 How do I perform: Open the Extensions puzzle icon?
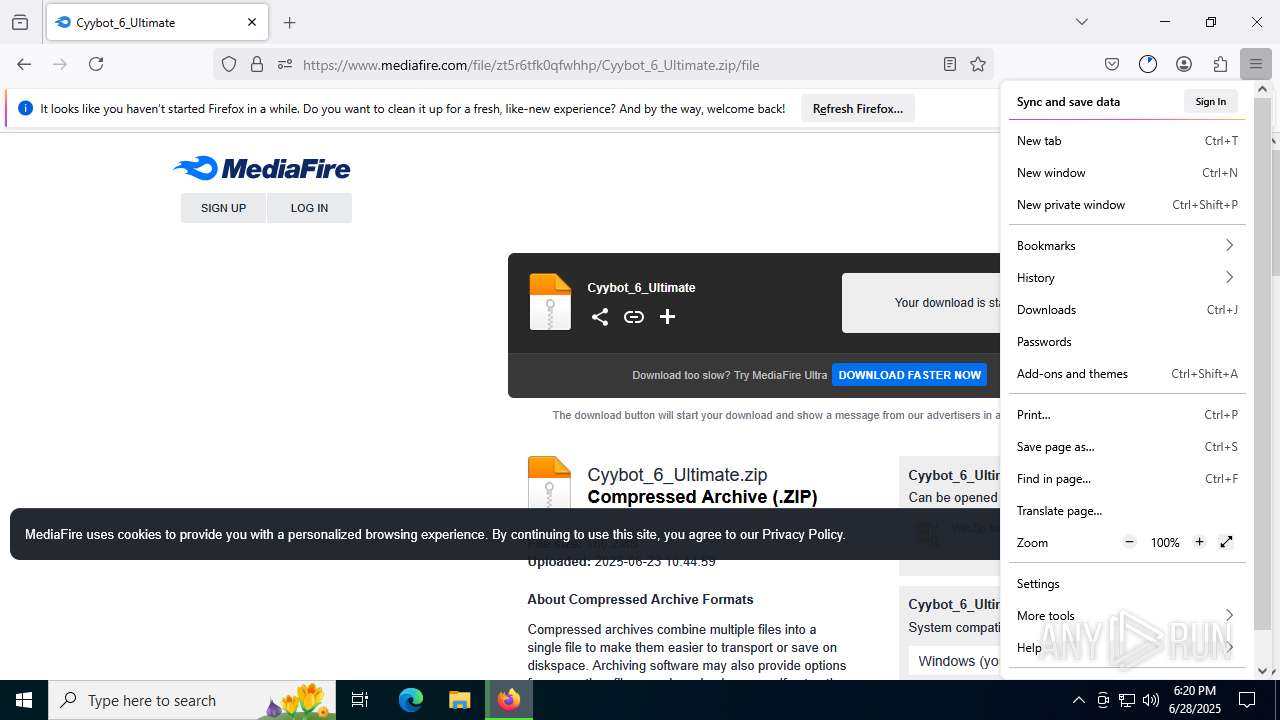(1220, 64)
